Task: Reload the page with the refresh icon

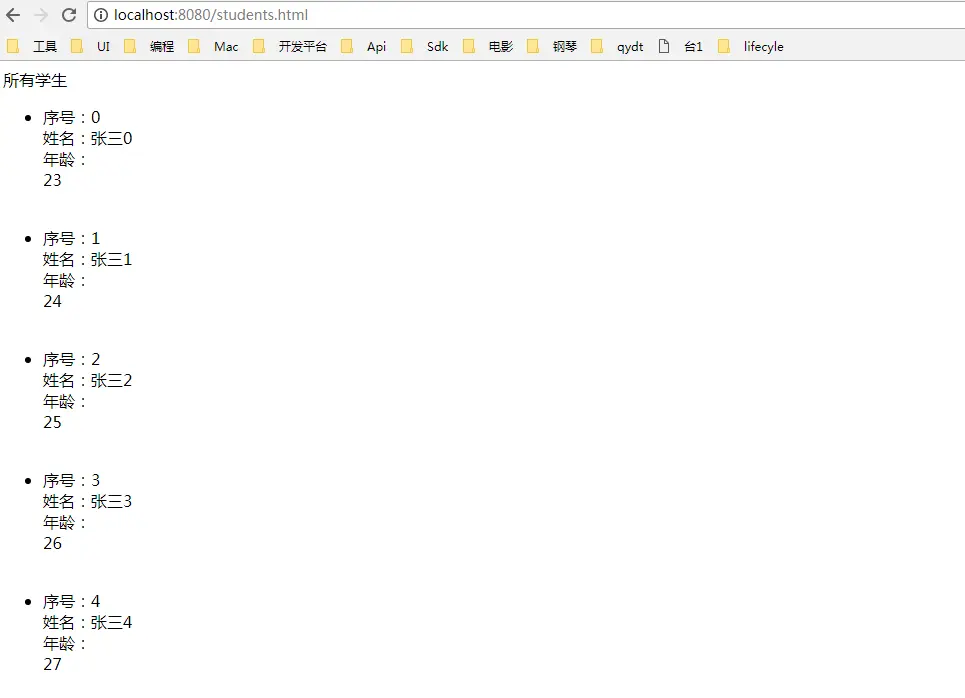Action: [x=69, y=15]
